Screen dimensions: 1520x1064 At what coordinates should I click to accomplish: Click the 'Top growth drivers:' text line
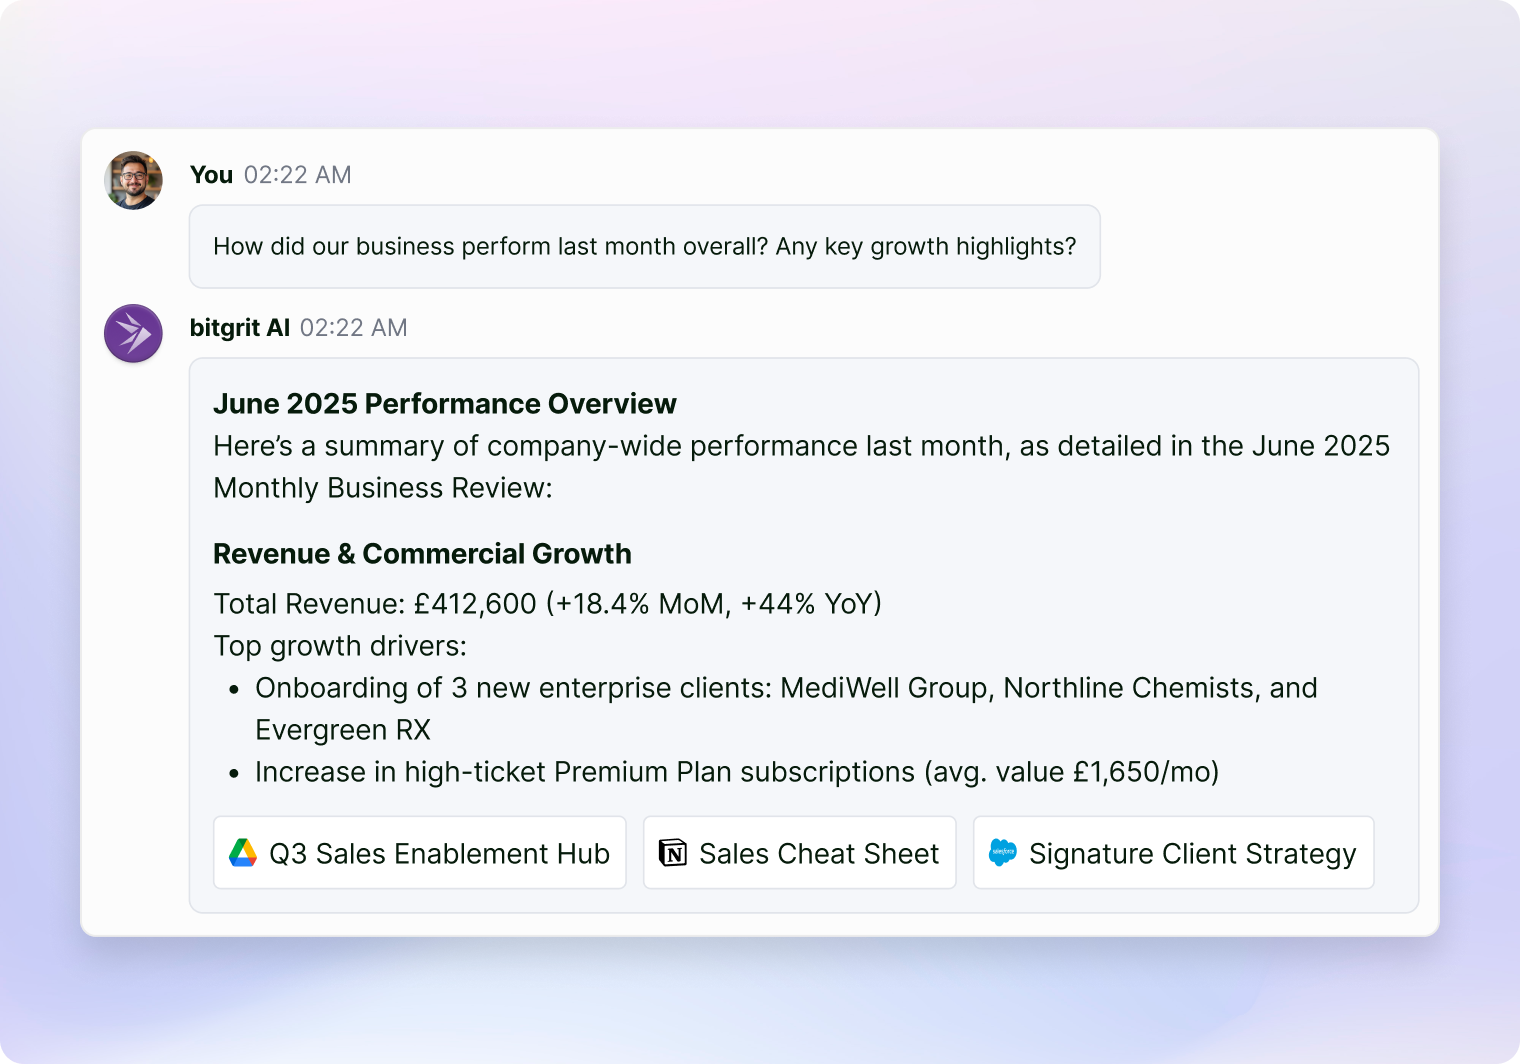(340, 646)
